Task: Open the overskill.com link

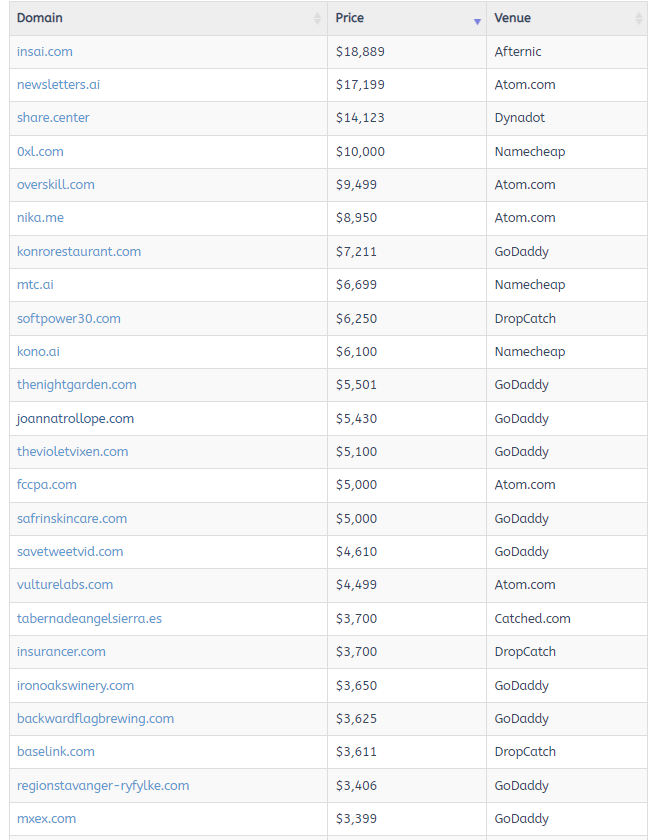Action: 56,184
